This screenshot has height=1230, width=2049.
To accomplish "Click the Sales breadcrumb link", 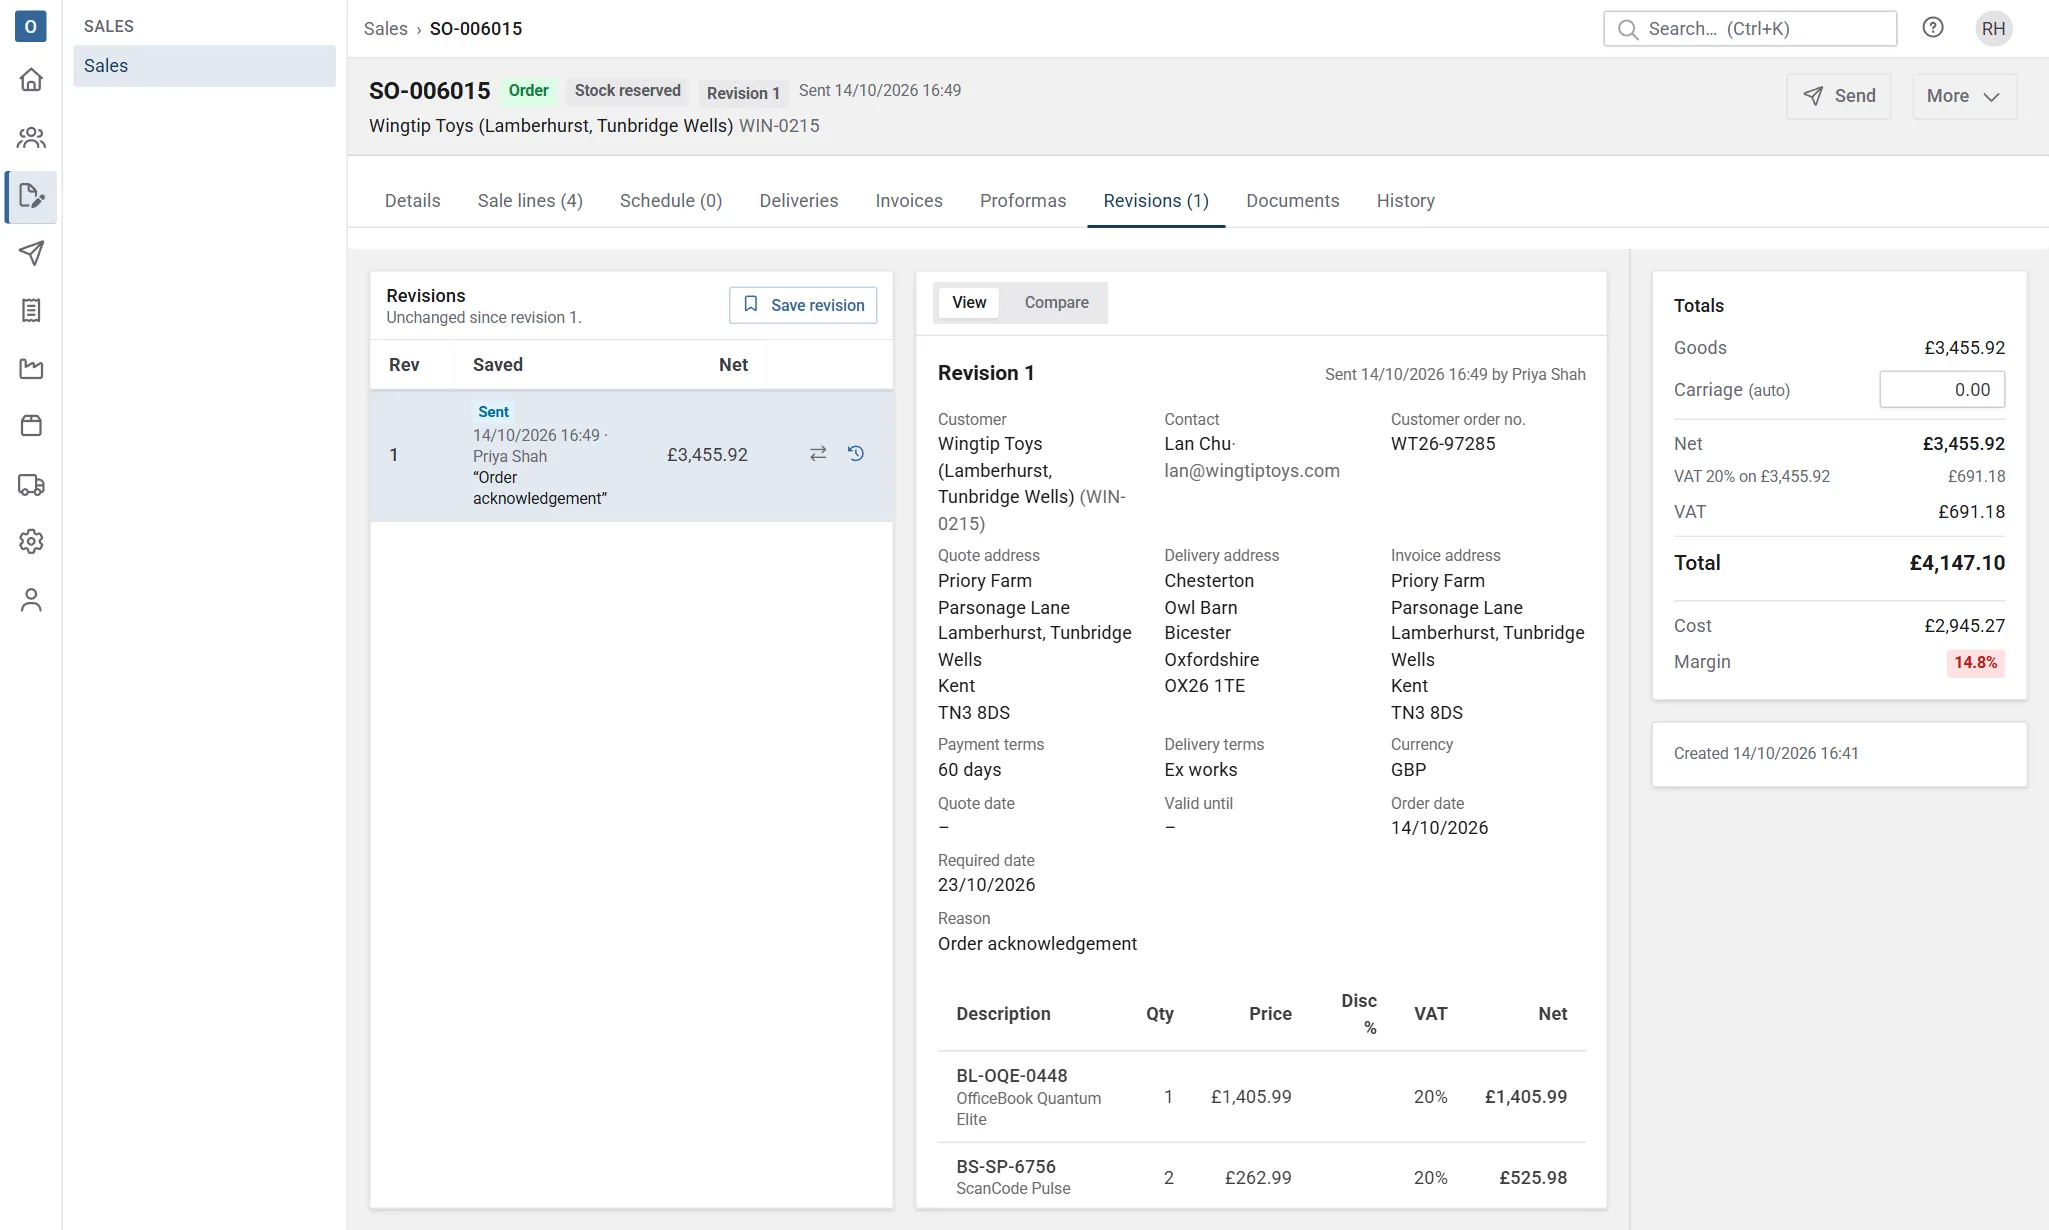I will (386, 29).
